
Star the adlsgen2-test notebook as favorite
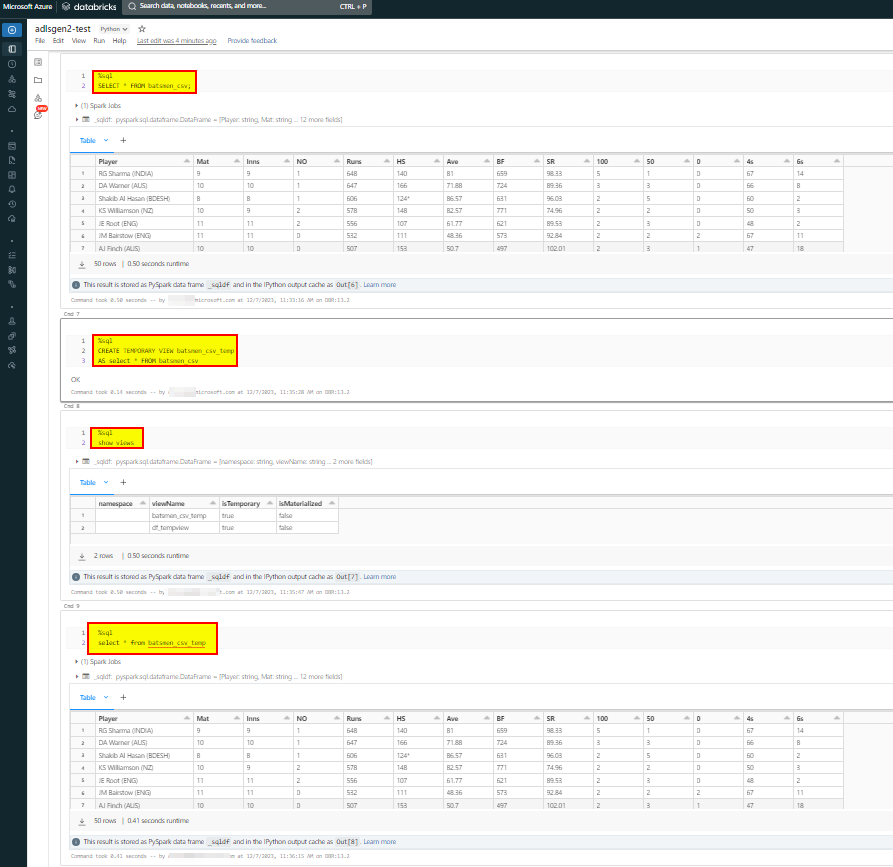(142, 29)
